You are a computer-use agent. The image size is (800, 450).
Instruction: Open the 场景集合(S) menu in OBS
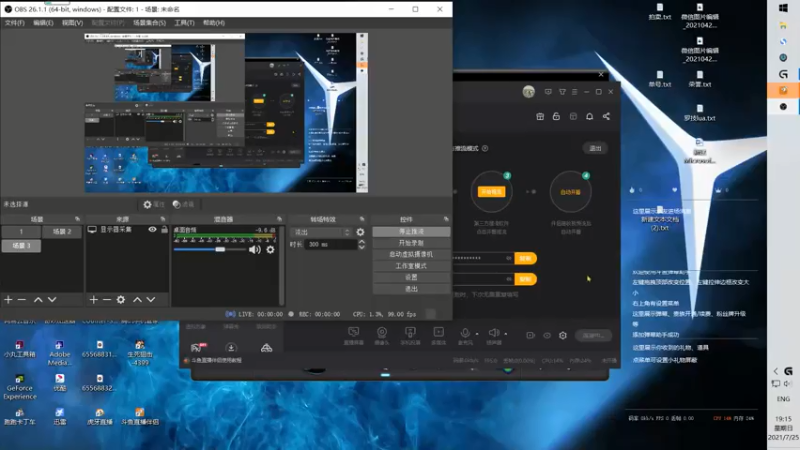click(x=149, y=23)
